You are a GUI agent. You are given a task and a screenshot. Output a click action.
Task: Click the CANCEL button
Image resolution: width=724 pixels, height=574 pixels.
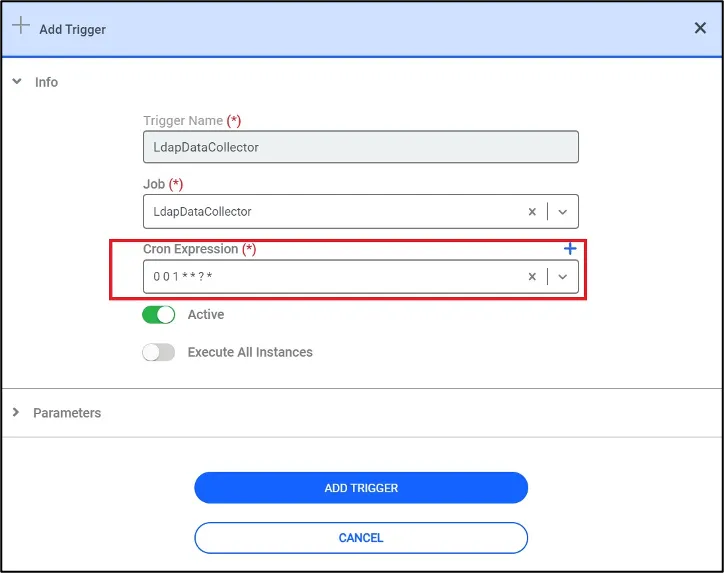(x=361, y=538)
